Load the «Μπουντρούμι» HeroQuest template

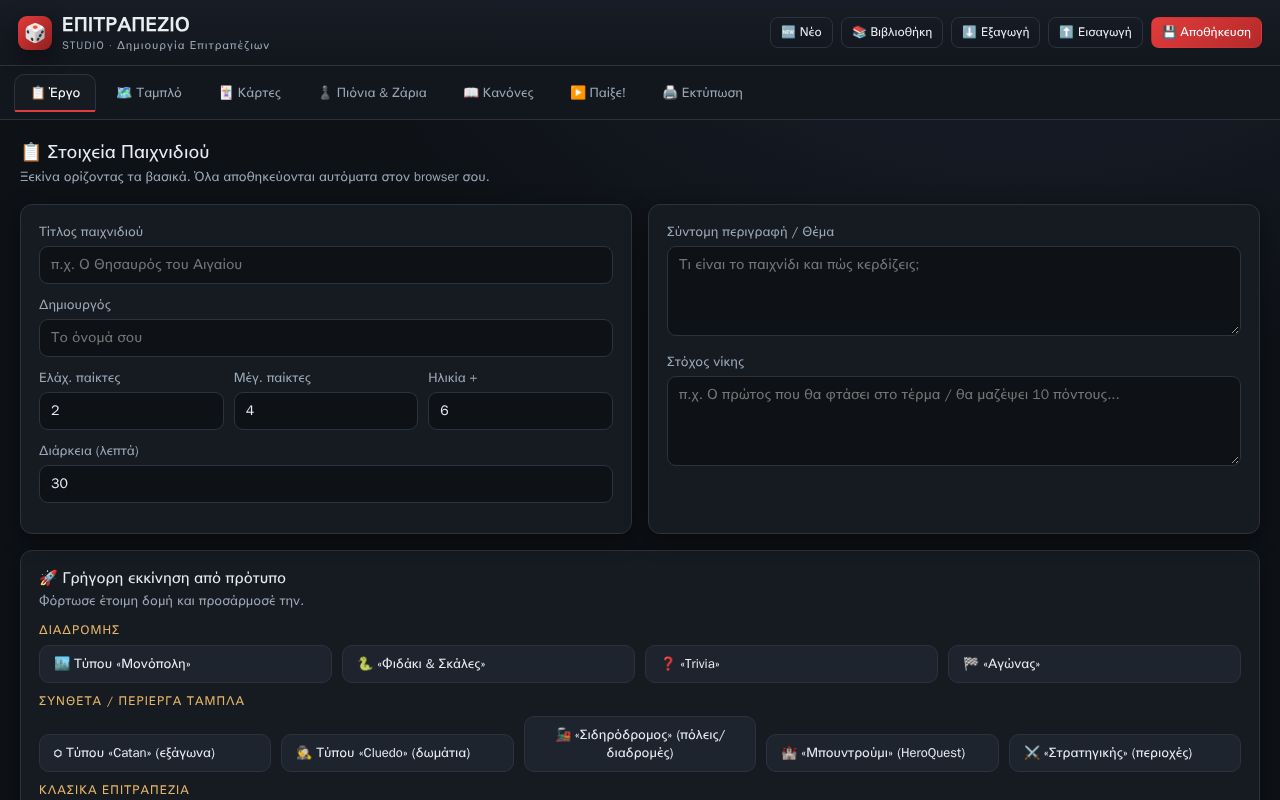click(x=882, y=753)
